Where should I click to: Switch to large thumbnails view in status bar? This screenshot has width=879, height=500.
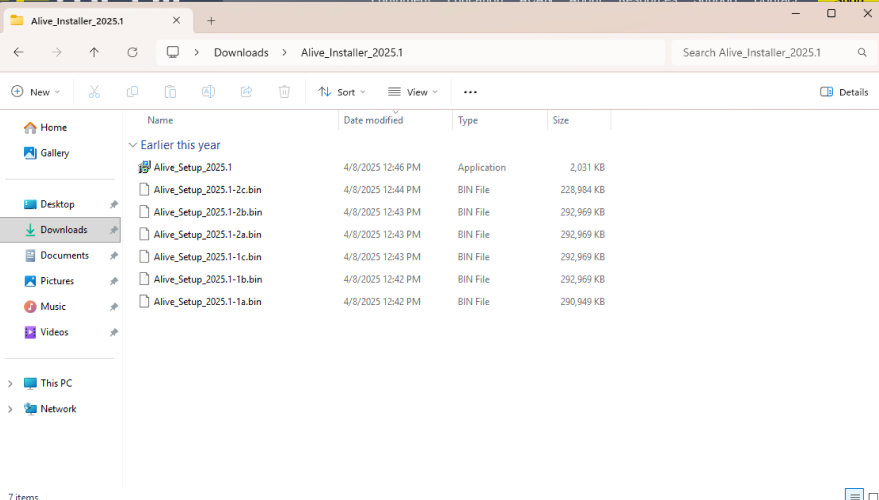[x=872, y=495]
